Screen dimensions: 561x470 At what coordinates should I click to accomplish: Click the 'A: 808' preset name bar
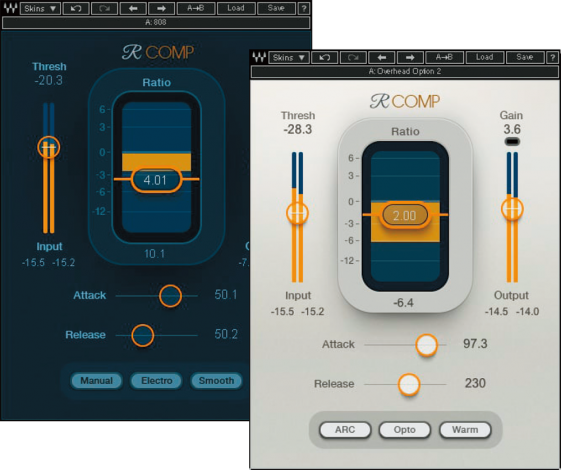156,23
